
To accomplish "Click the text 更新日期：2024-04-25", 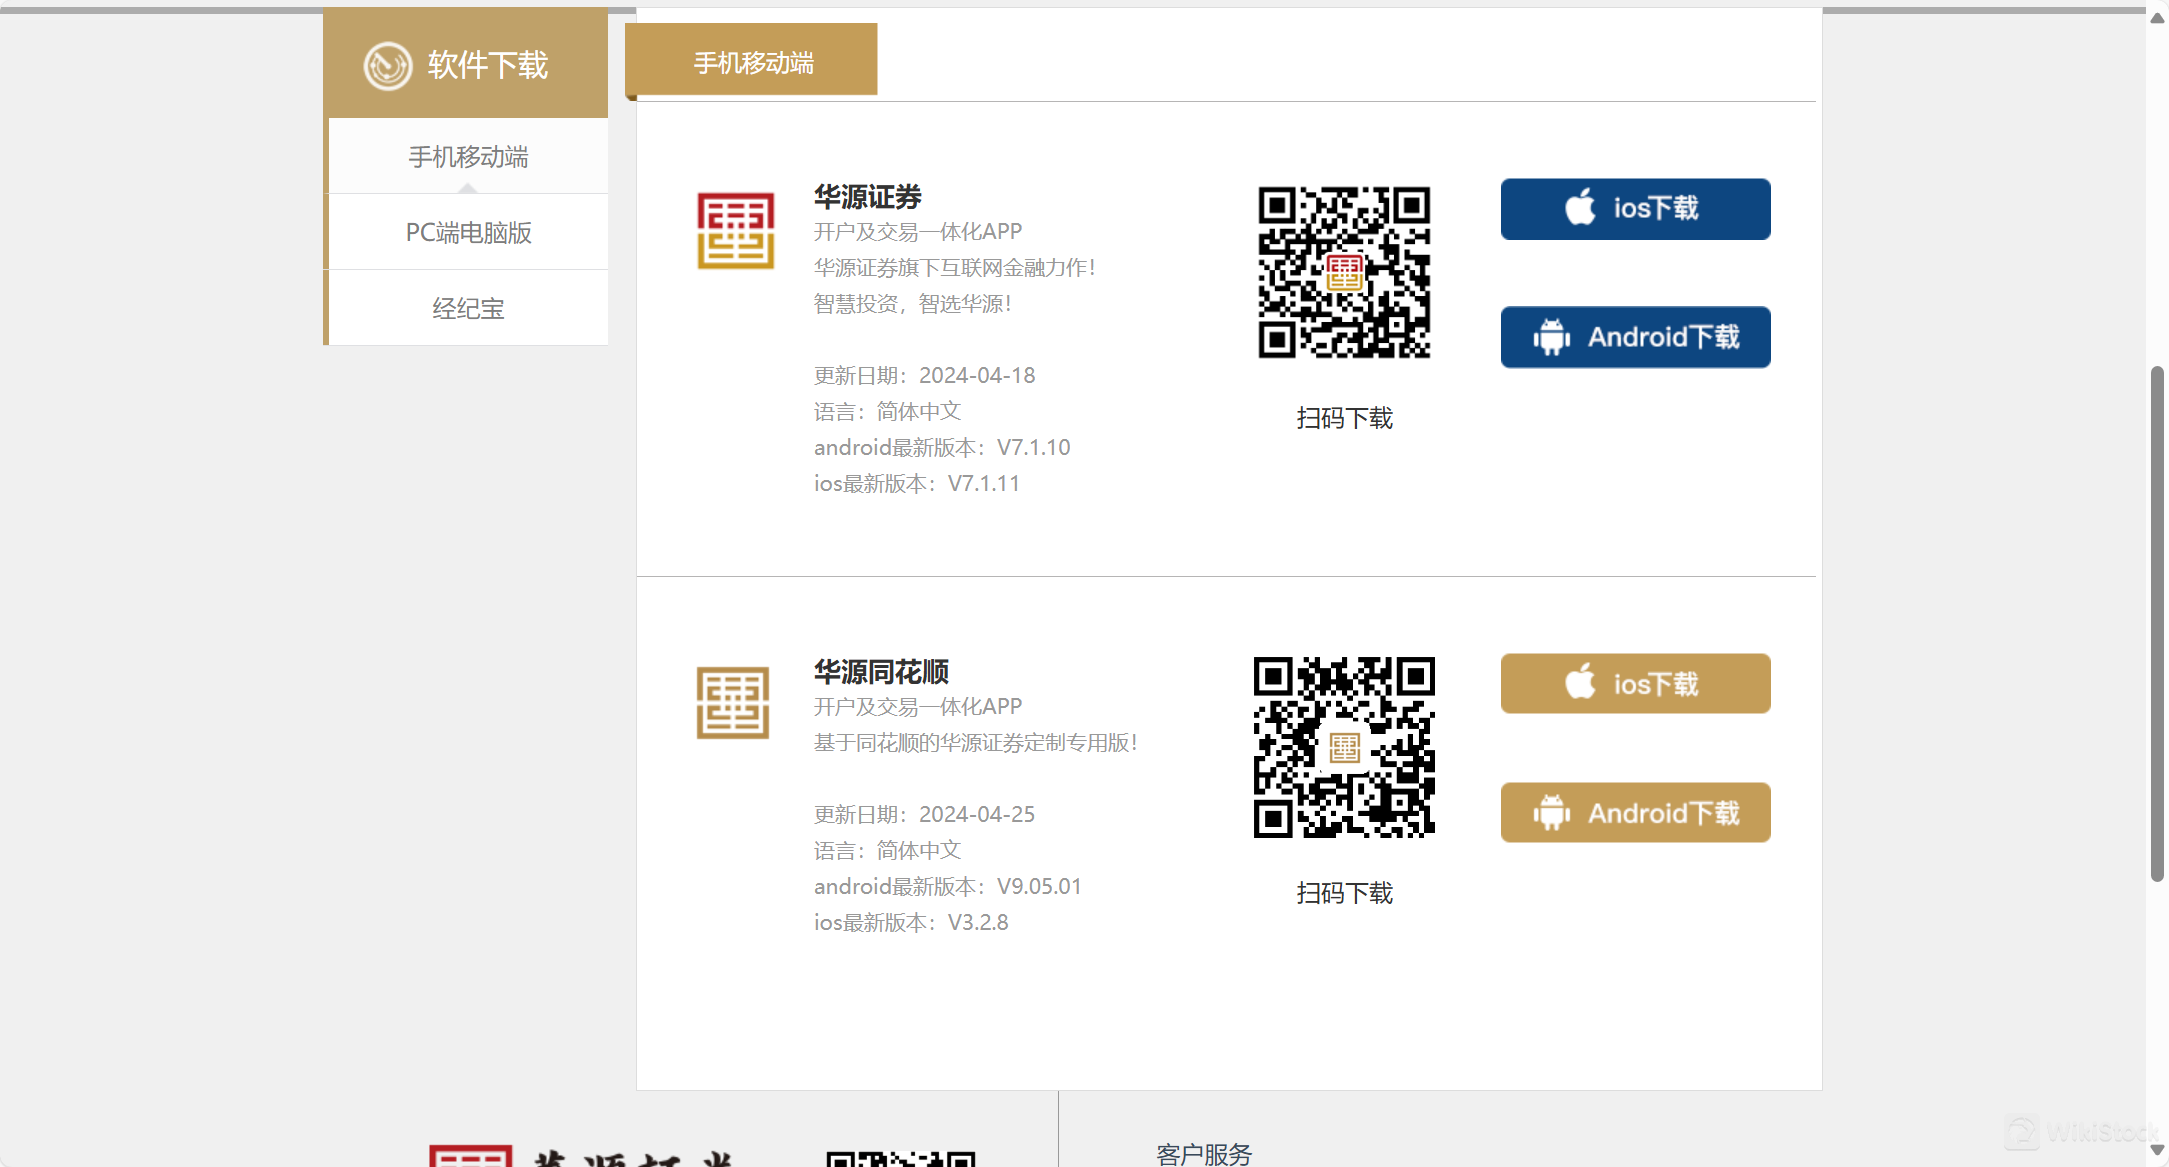I will [x=924, y=815].
